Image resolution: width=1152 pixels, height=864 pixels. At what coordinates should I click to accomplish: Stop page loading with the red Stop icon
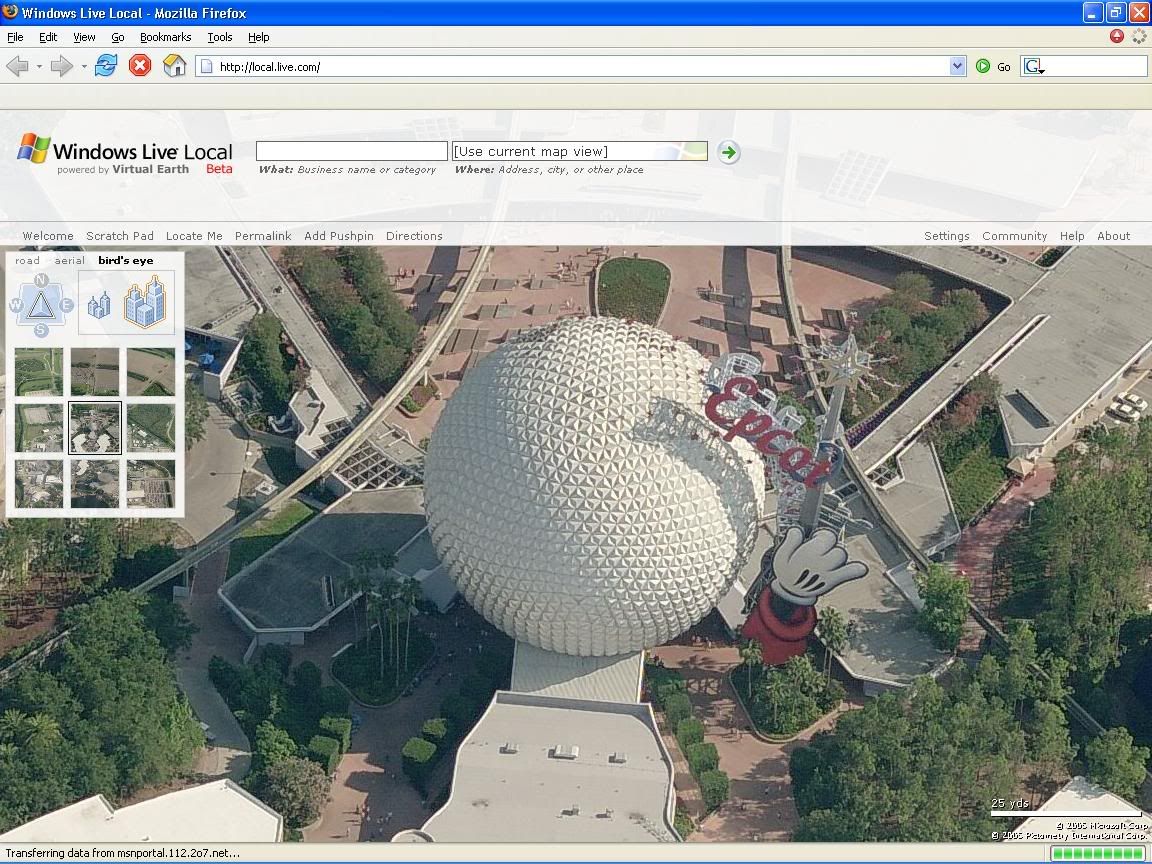coord(140,65)
